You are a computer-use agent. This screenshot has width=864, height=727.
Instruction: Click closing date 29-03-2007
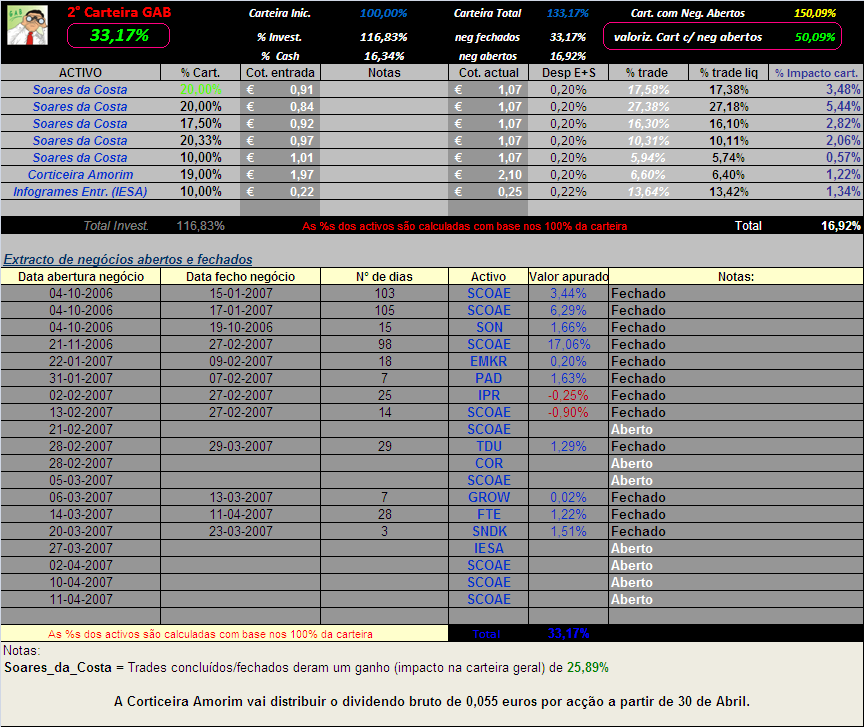pyautogui.click(x=241, y=446)
